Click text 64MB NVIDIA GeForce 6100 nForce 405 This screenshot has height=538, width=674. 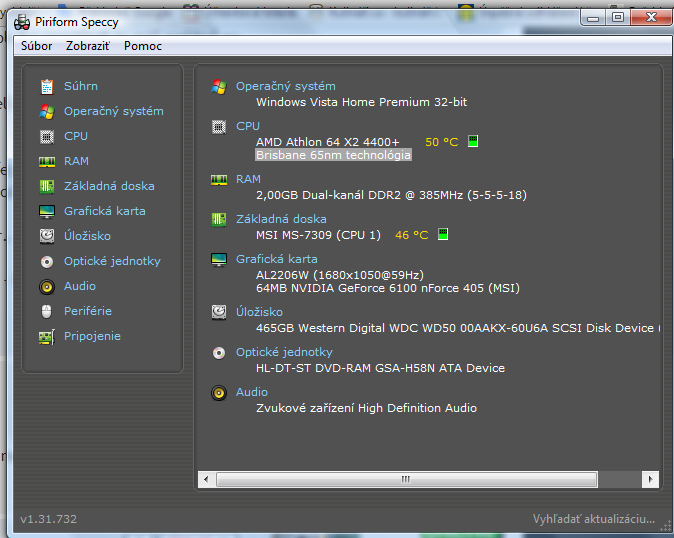click(370, 288)
